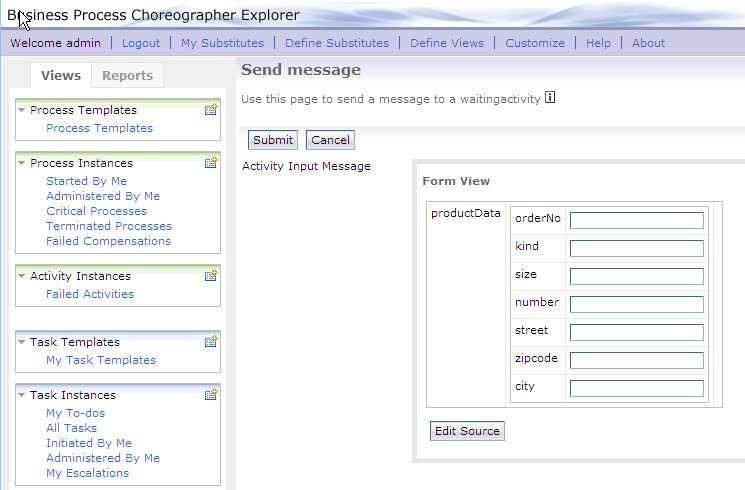
Task: Switch to the Views tab
Action: tap(61, 76)
